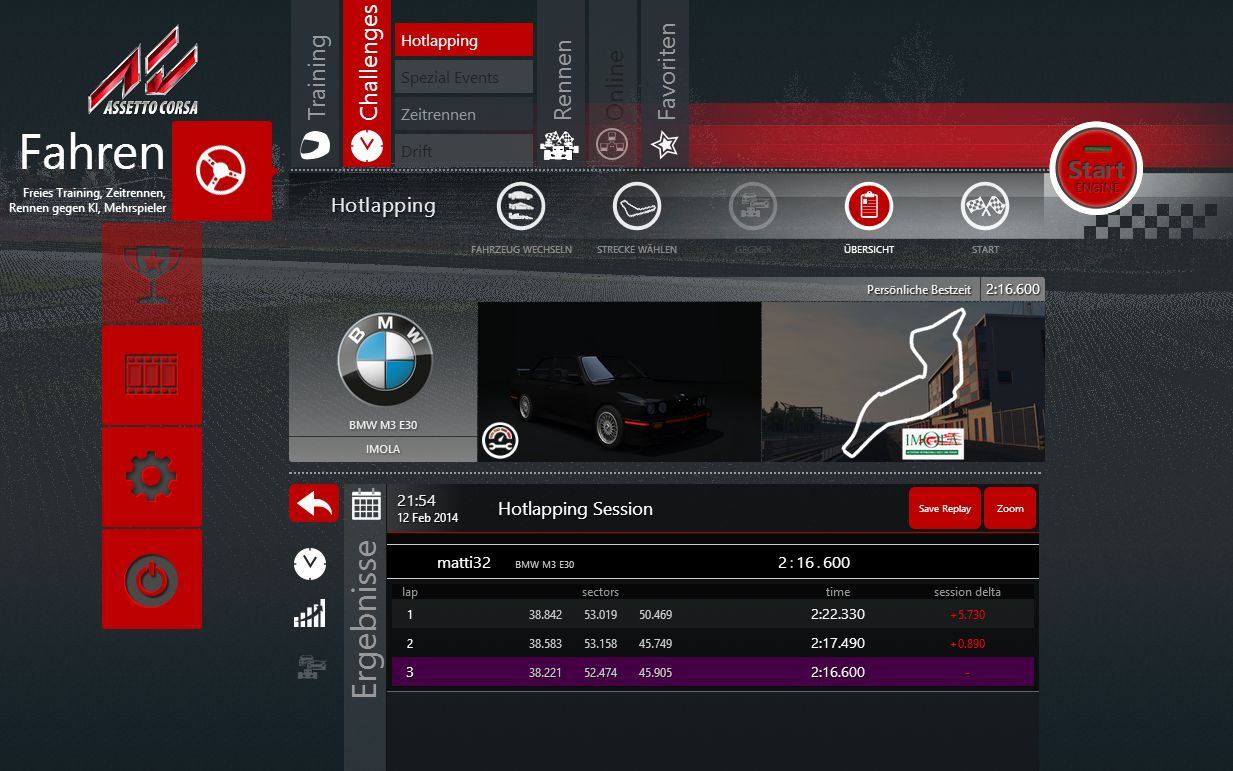Viewport: 1233px width, 771px height.
Task: Click the 12 Feb 2014 date
Action: tap(427, 518)
